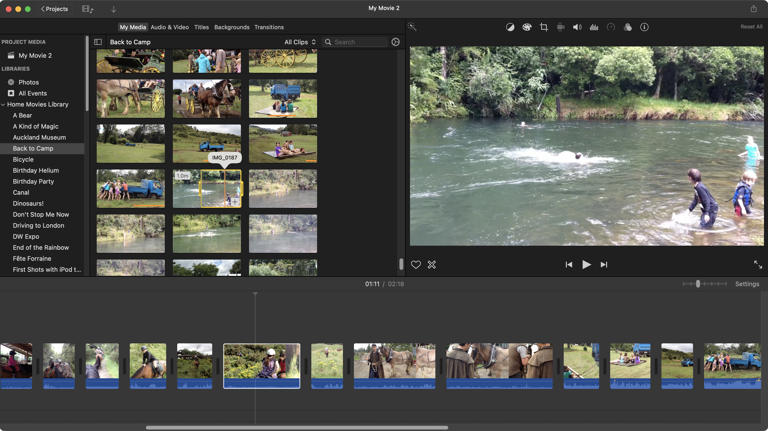Click the timeline horizontal scrollbar
The image size is (768, 431).
[297, 428]
